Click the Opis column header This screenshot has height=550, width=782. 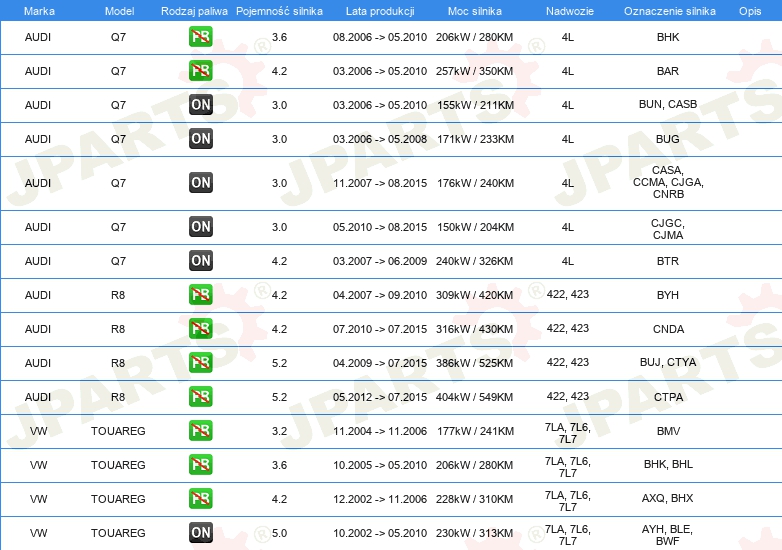[750, 11]
